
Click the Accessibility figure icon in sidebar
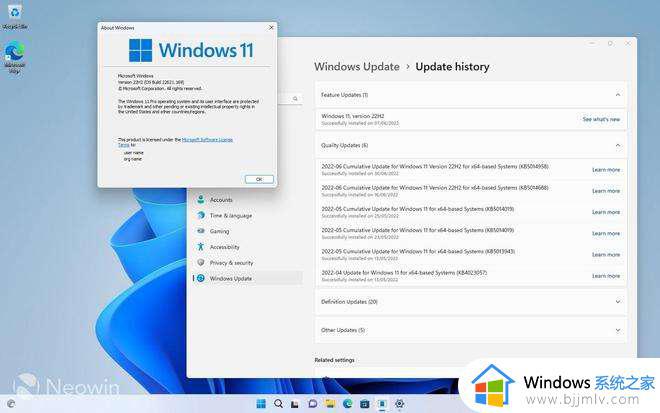[x=201, y=247]
